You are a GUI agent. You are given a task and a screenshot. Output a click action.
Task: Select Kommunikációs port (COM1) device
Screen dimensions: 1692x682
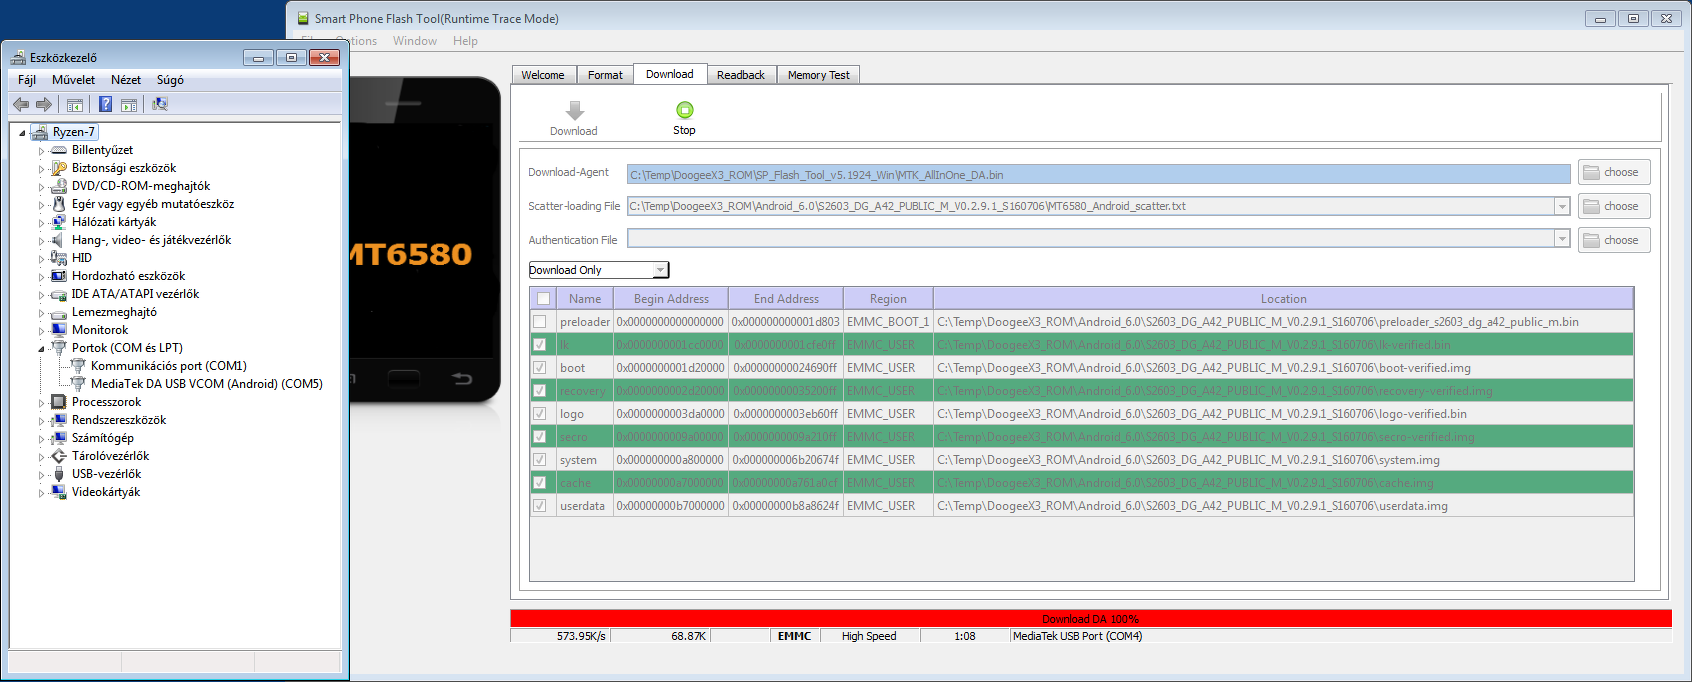(x=169, y=366)
